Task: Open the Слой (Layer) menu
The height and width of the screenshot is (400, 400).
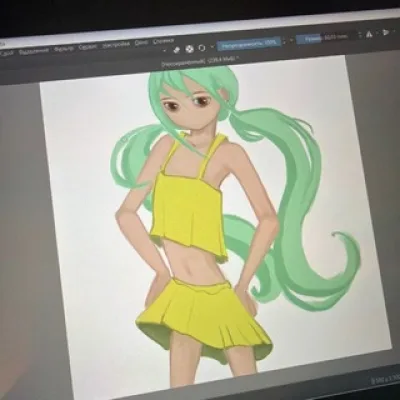Action: (x=7, y=53)
